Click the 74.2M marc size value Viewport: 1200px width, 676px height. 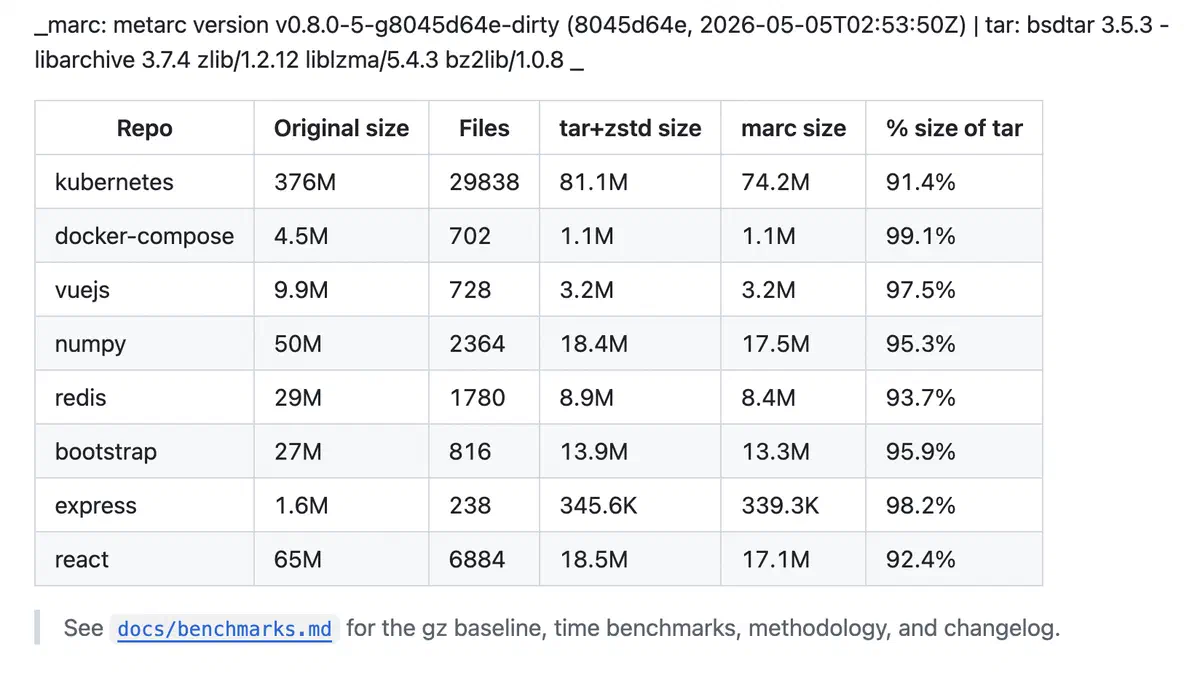(776, 182)
